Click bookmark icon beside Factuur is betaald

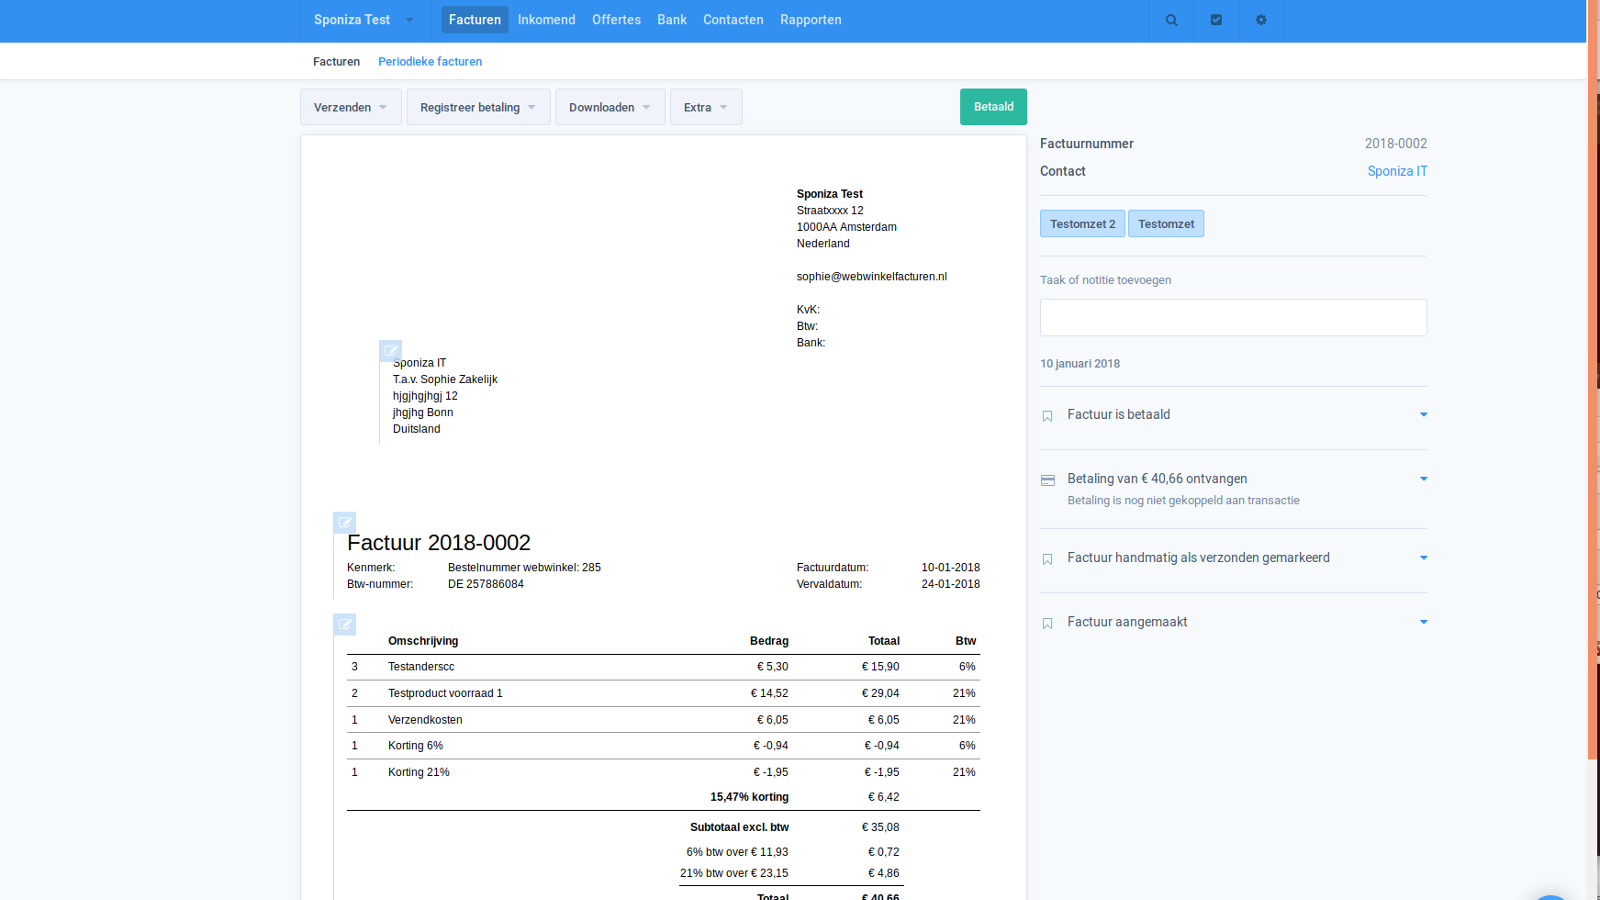click(1048, 416)
